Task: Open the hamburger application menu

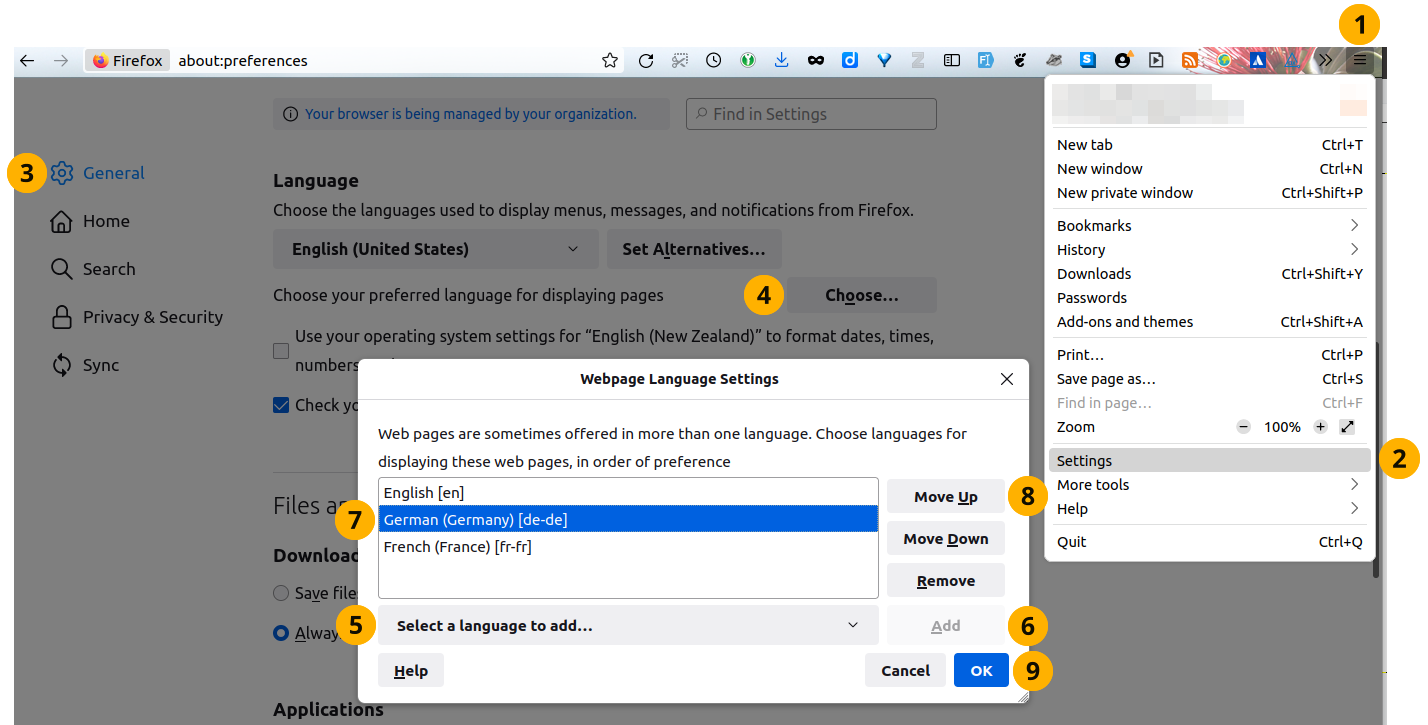Action: [x=1360, y=61]
